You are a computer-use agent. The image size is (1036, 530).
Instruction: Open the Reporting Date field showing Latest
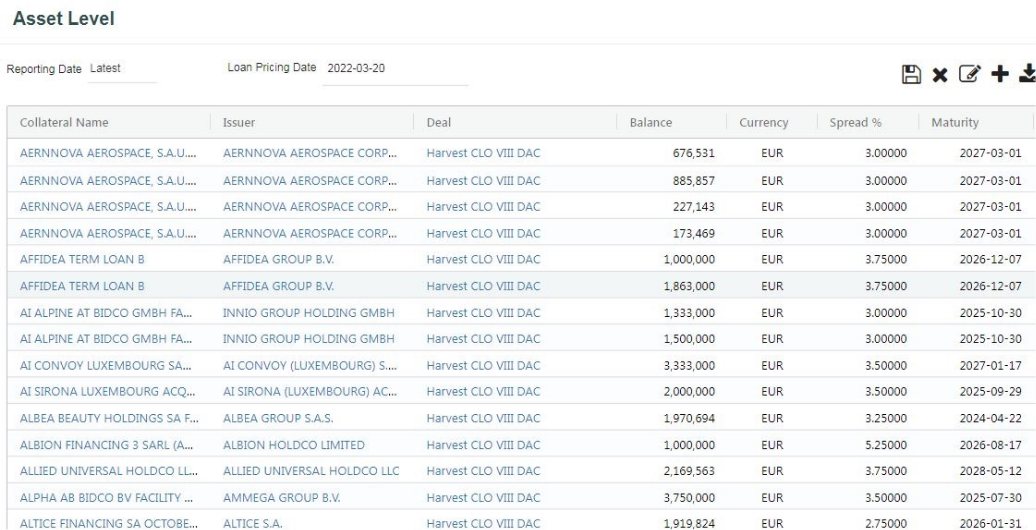coord(123,68)
